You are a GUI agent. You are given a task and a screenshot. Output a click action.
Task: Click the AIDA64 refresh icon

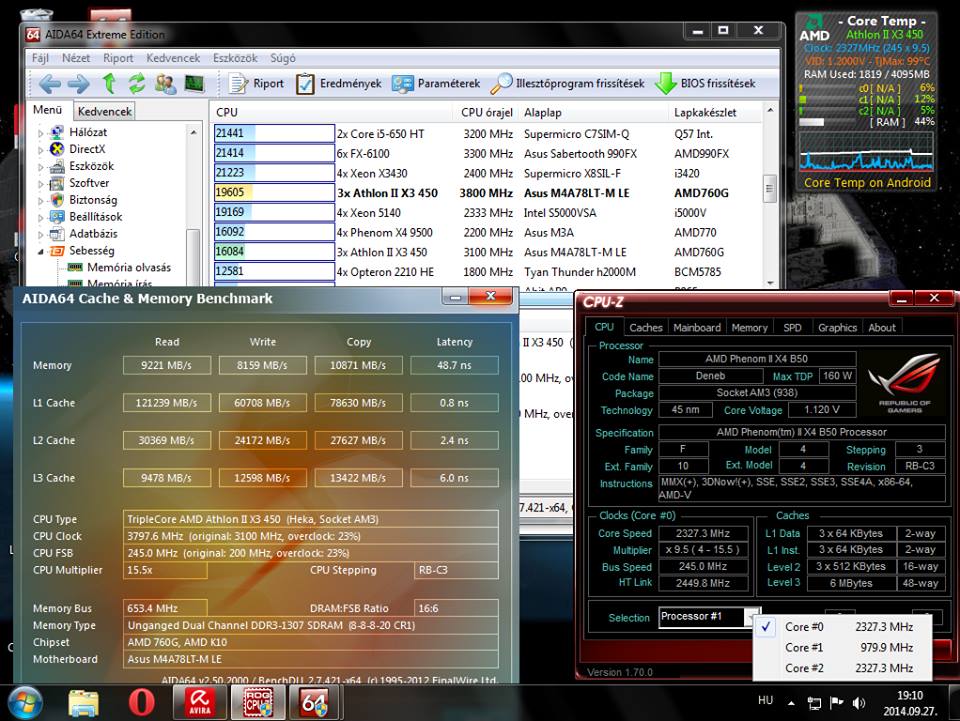[x=137, y=83]
